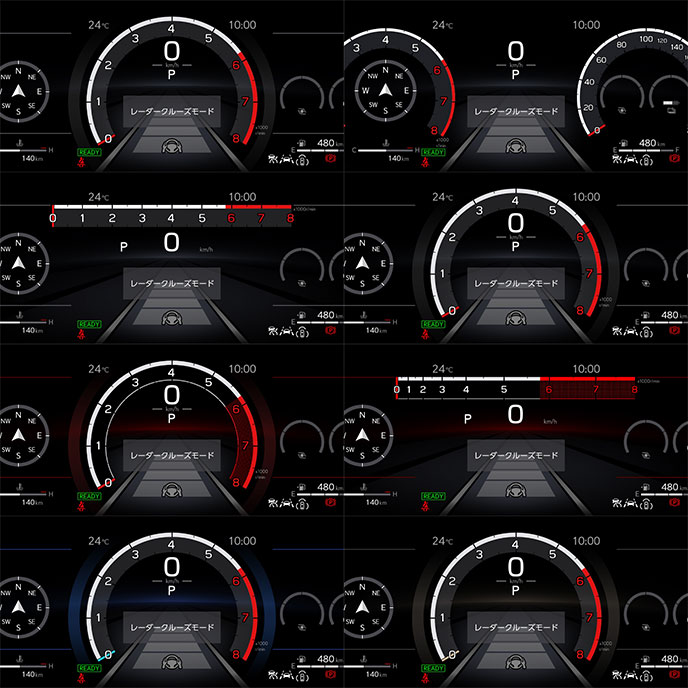
Task: Click レーダークルーズモード banner in gold-themed cluster
Action: [x=516, y=627]
